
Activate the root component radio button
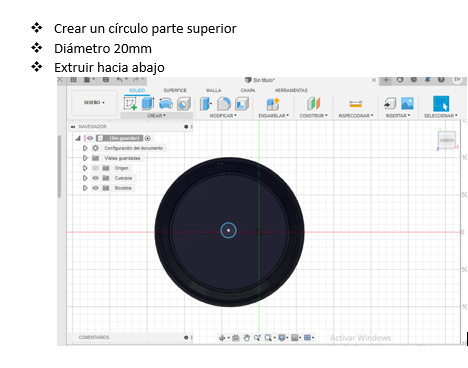(x=148, y=138)
